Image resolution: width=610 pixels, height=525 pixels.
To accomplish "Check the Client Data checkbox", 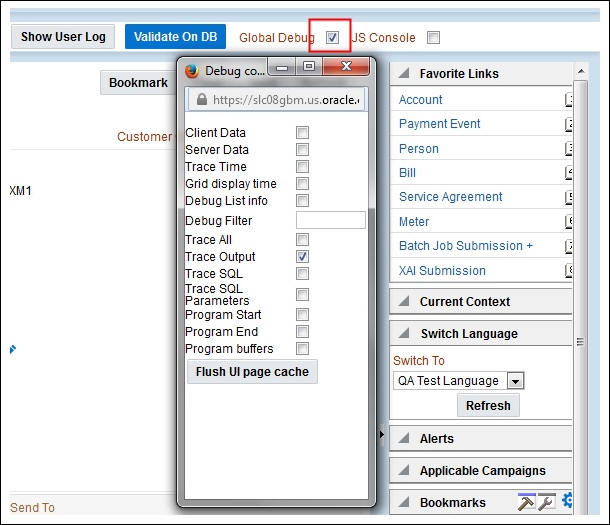I will pyautogui.click(x=302, y=132).
